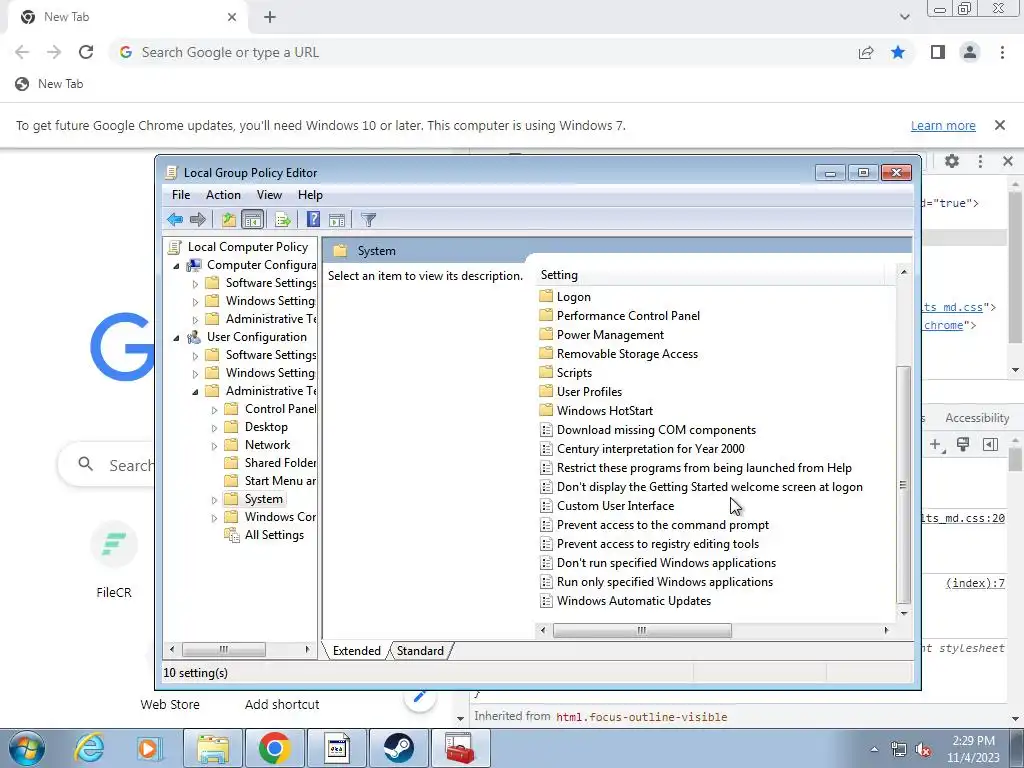Collapse the User Configuration node

[176, 338]
